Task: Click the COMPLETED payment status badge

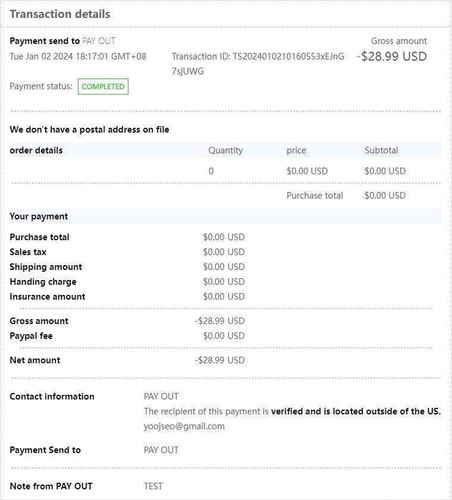Action: click(x=103, y=87)
